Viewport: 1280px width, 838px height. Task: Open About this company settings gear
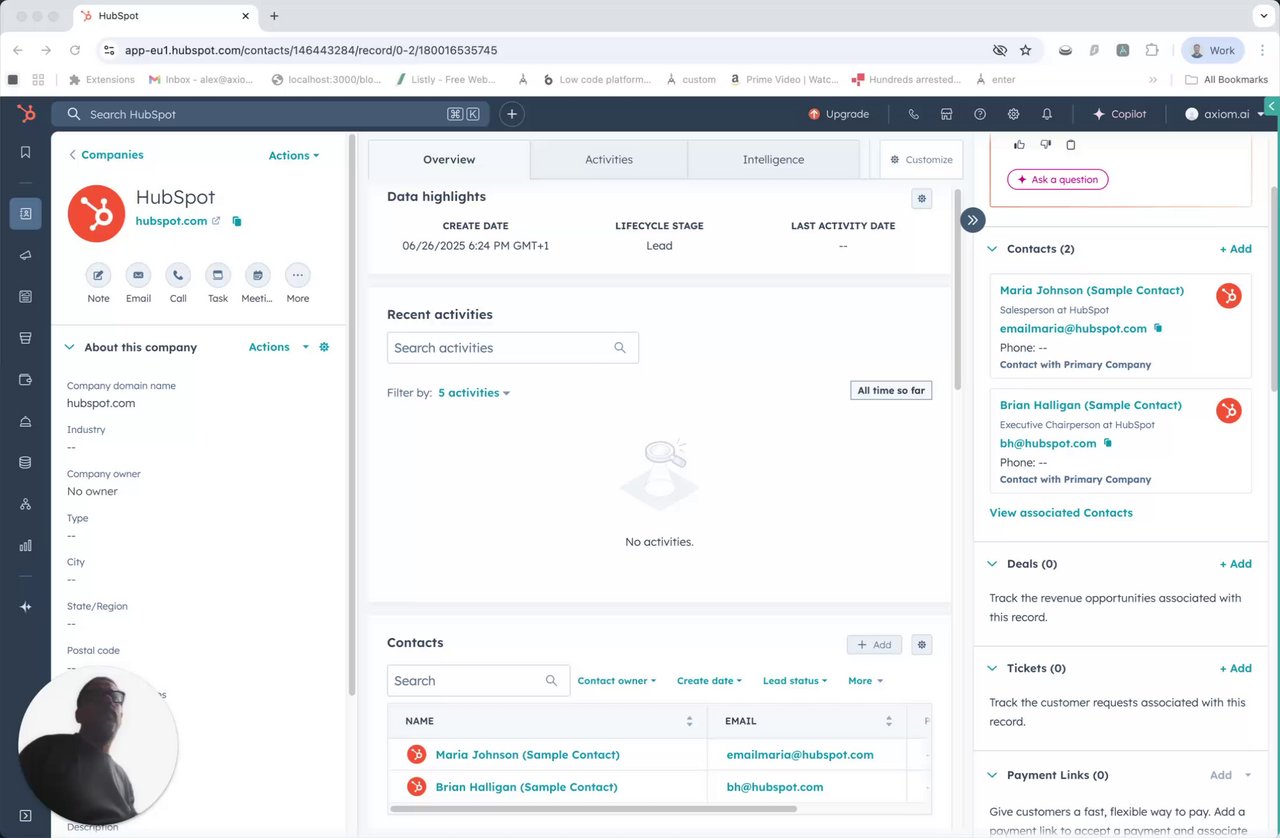click(x=324, y=347)
